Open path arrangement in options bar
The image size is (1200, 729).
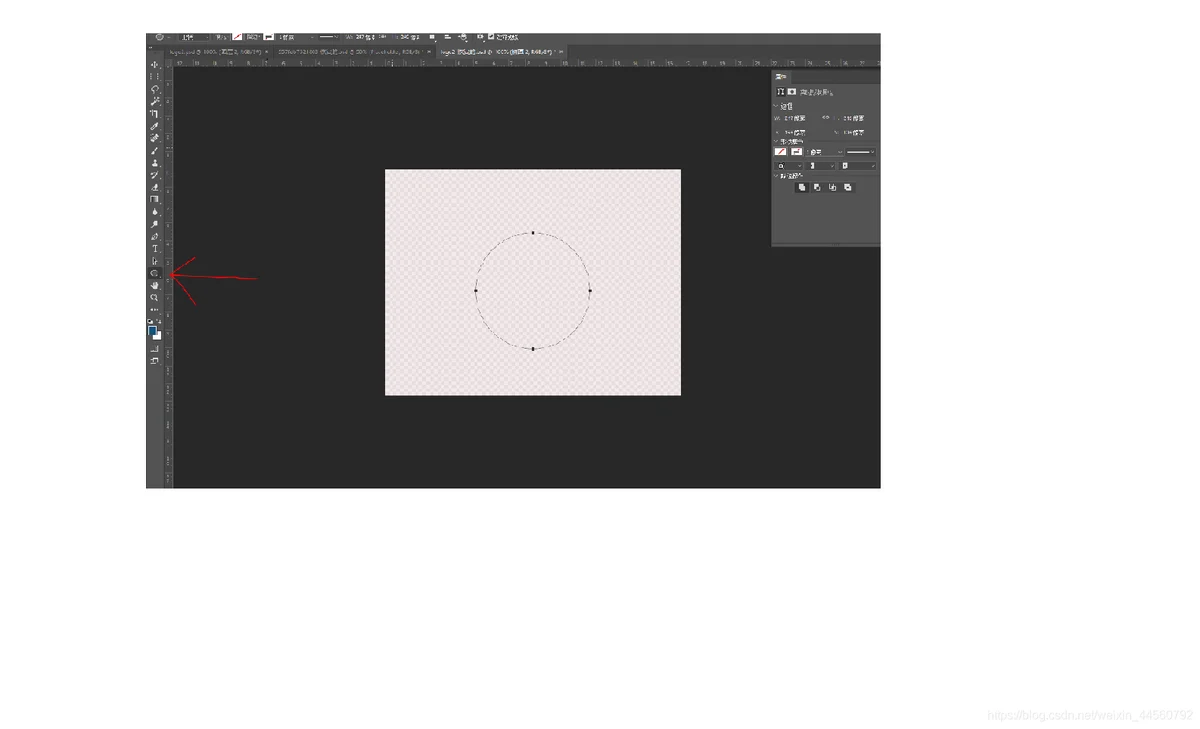(x=463, y=37)
